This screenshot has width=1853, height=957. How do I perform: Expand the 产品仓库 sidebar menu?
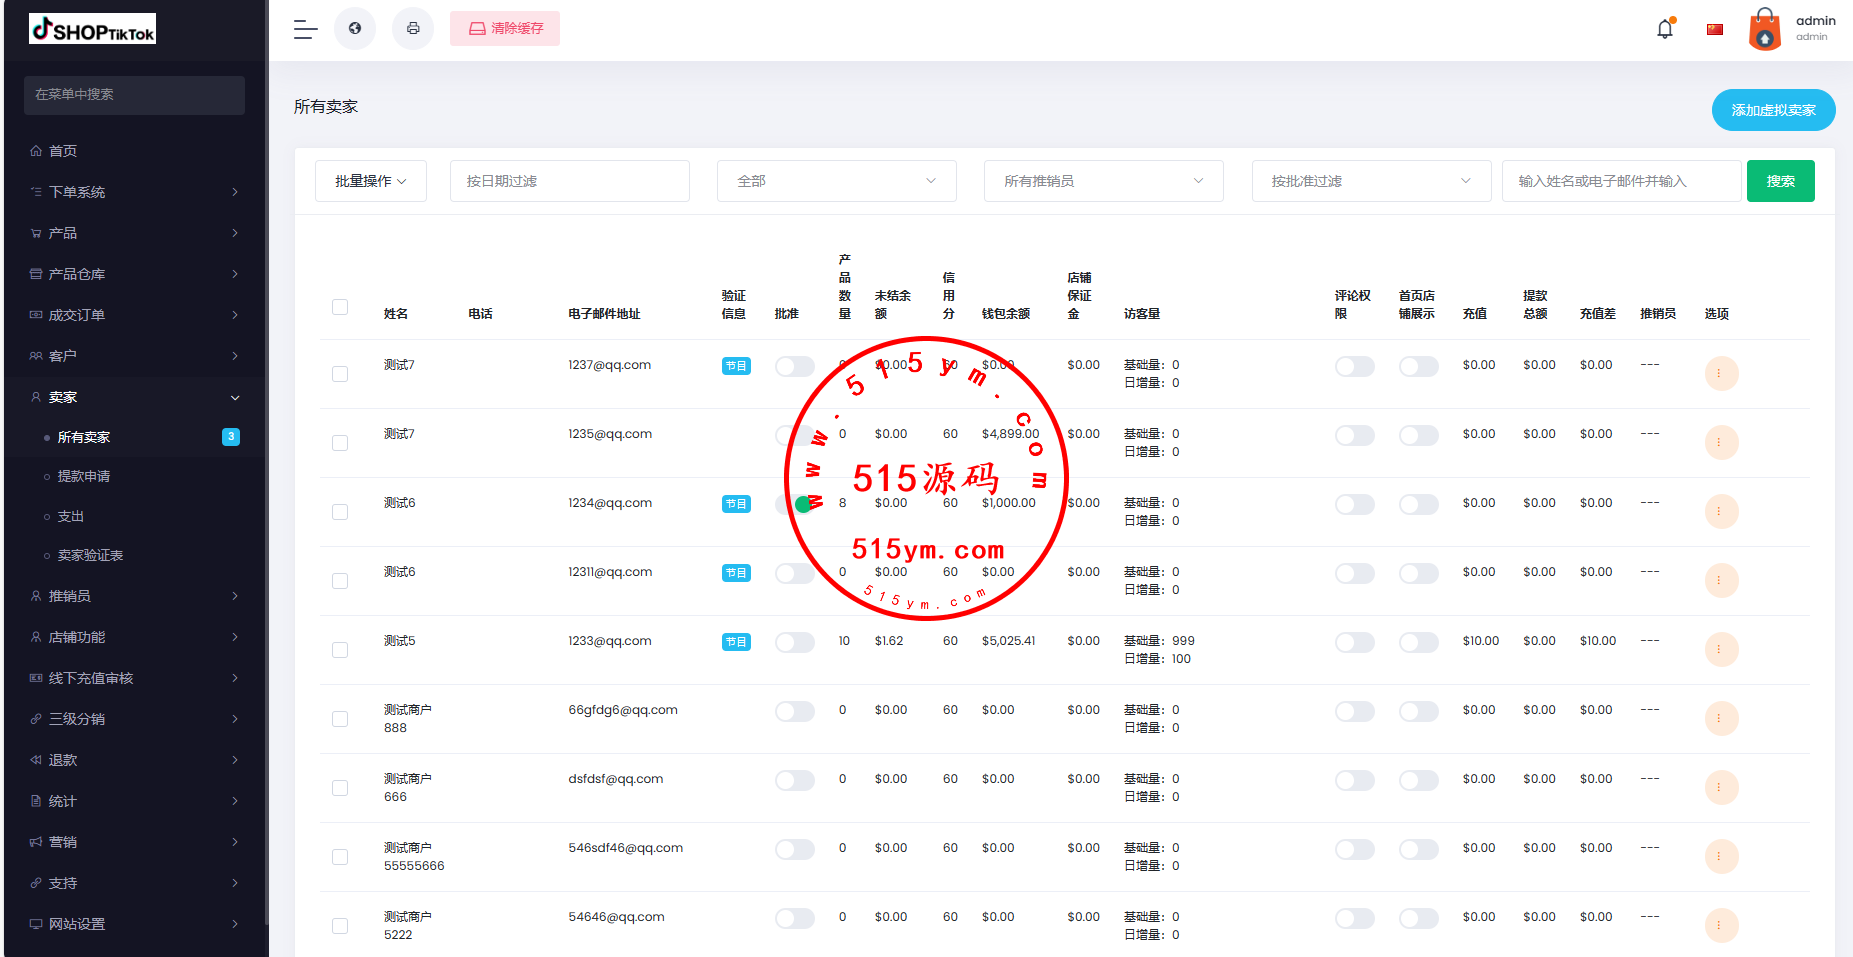click(134, 274)
